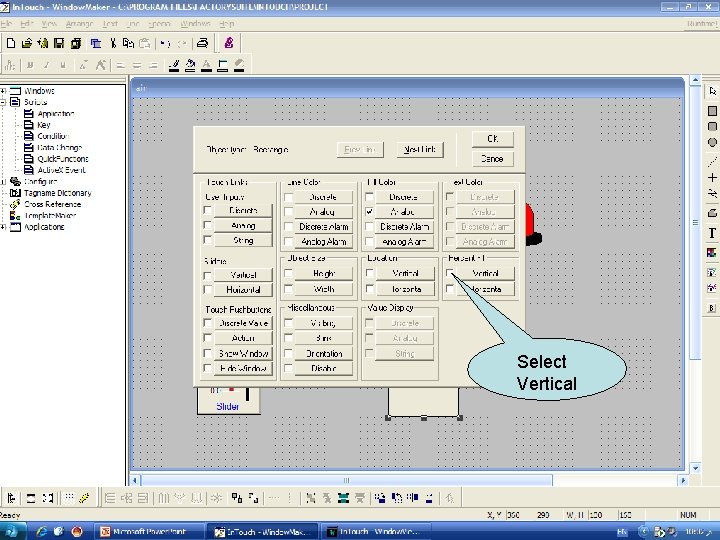This screenshot has height=540, width=720.
Task: Click the Slider Vertical link button
Action: pyautogui.click(x=243, y=274)
